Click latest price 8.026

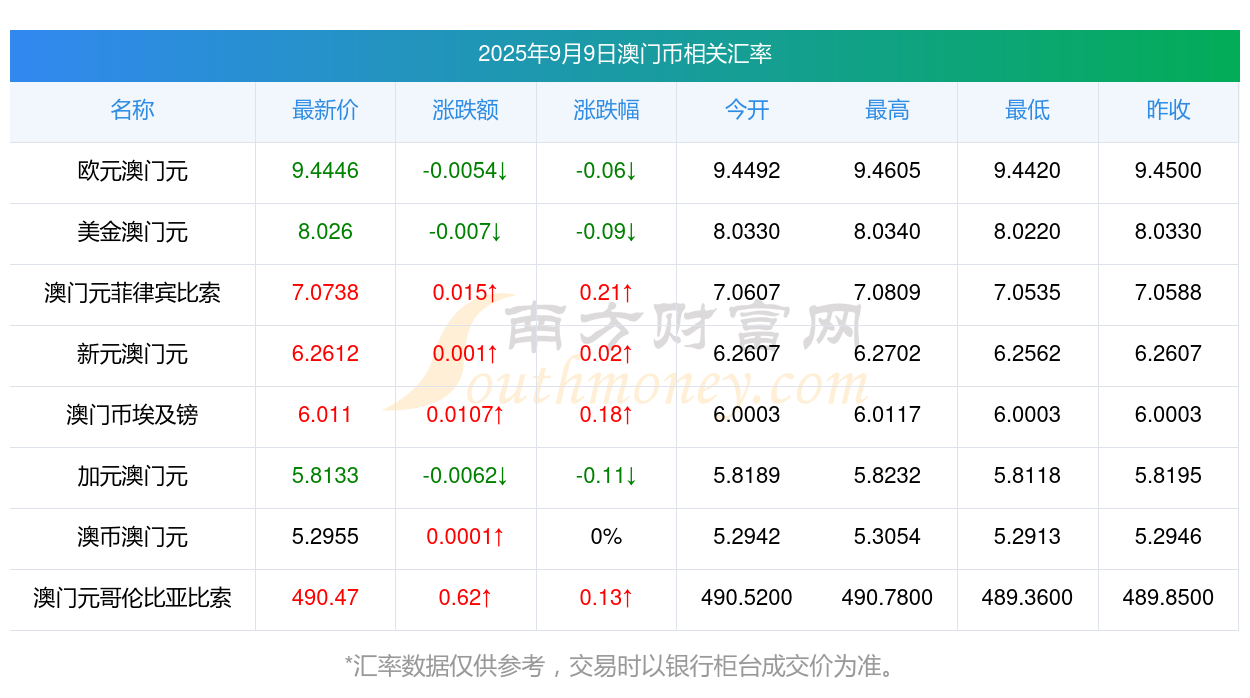coord(325,232)
